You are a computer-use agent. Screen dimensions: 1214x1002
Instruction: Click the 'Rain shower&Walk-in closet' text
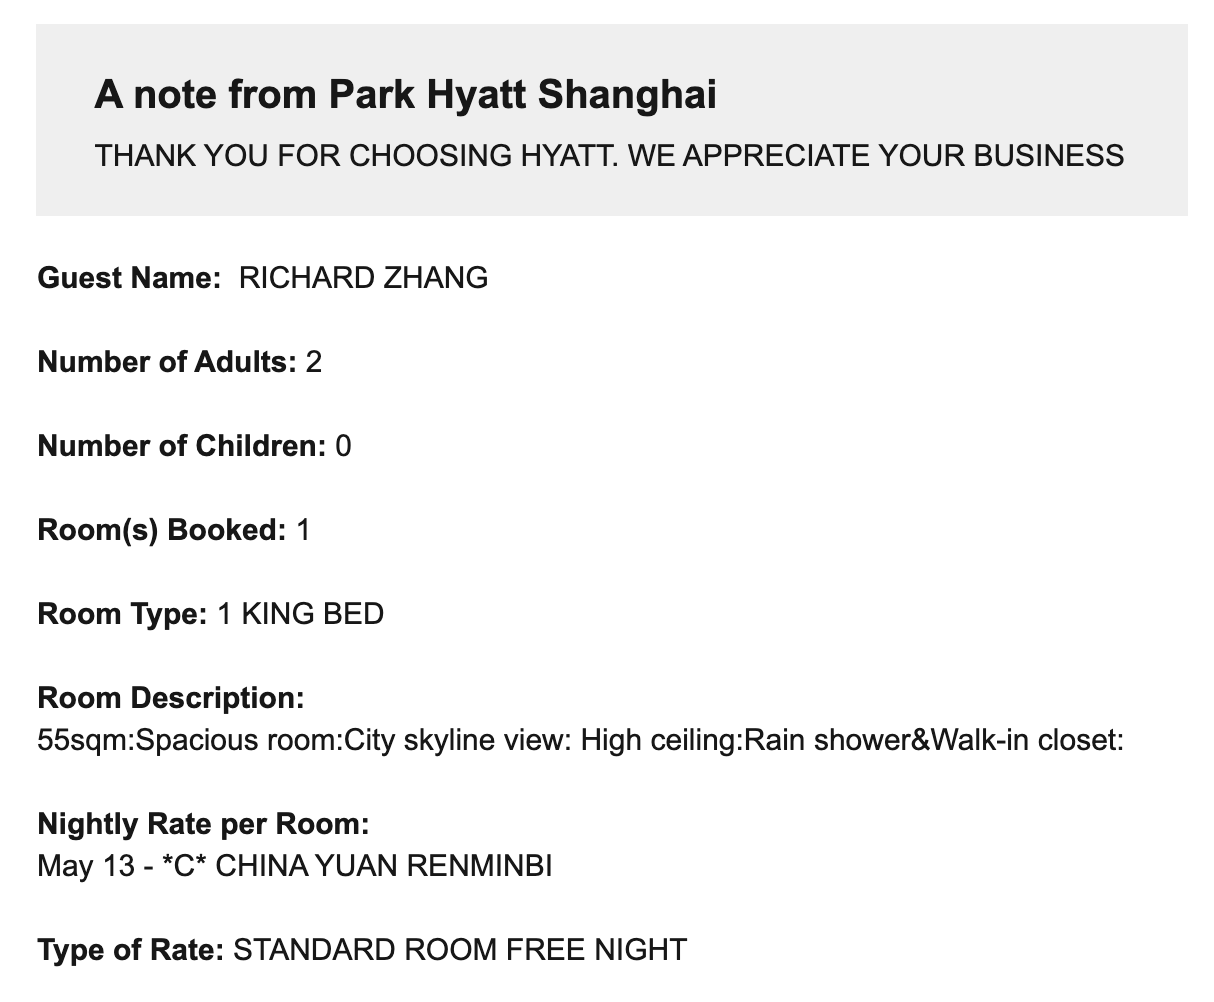click(x=935, y=741)
